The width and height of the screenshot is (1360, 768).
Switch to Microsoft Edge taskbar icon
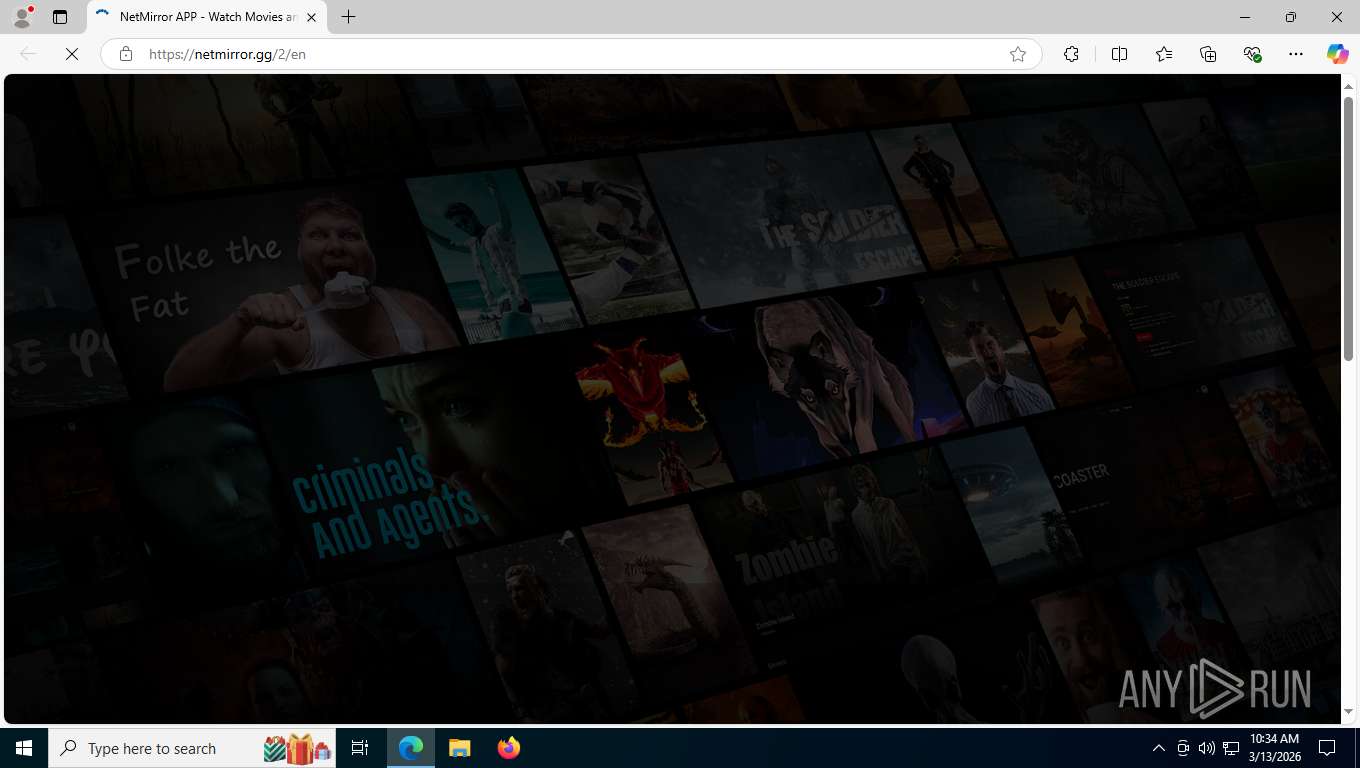pos(411,748)
